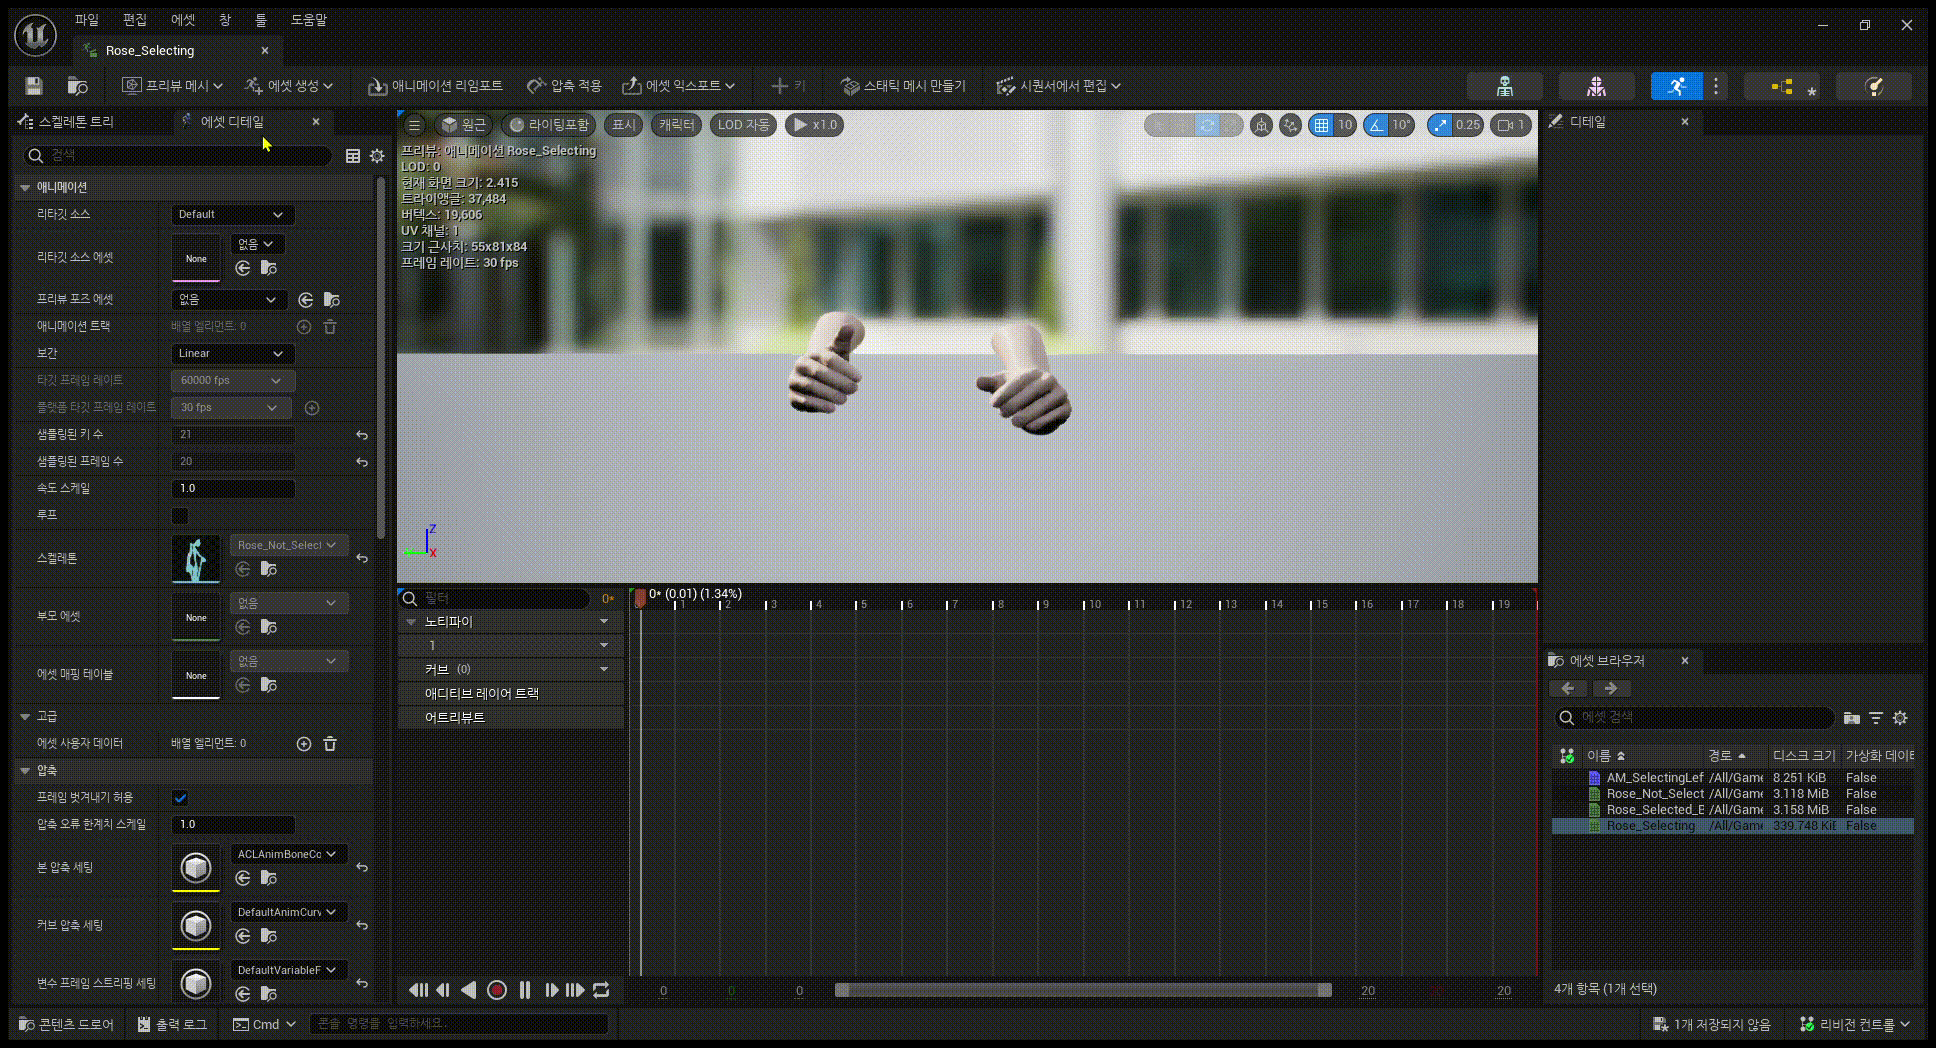1936x1048 pixels.
Task: Open the Output Log
Action: click(x=172, y=1025)
